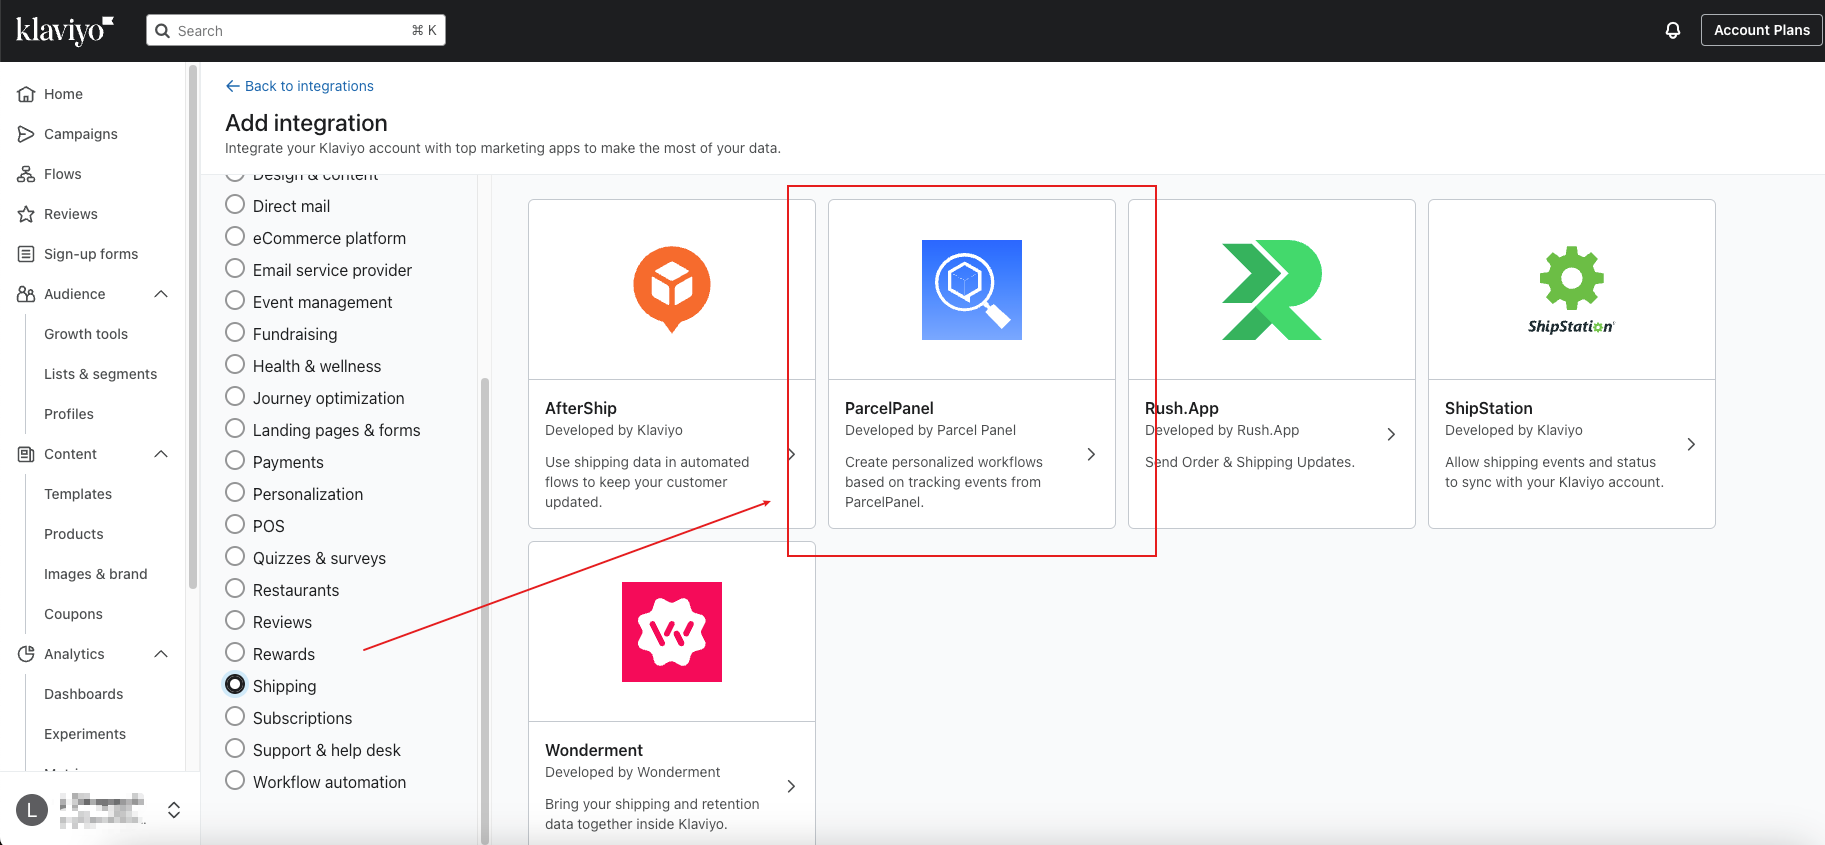1825x845 pixels.
Task: Open the Wonderment integration title
Action: tap(594, 750)
